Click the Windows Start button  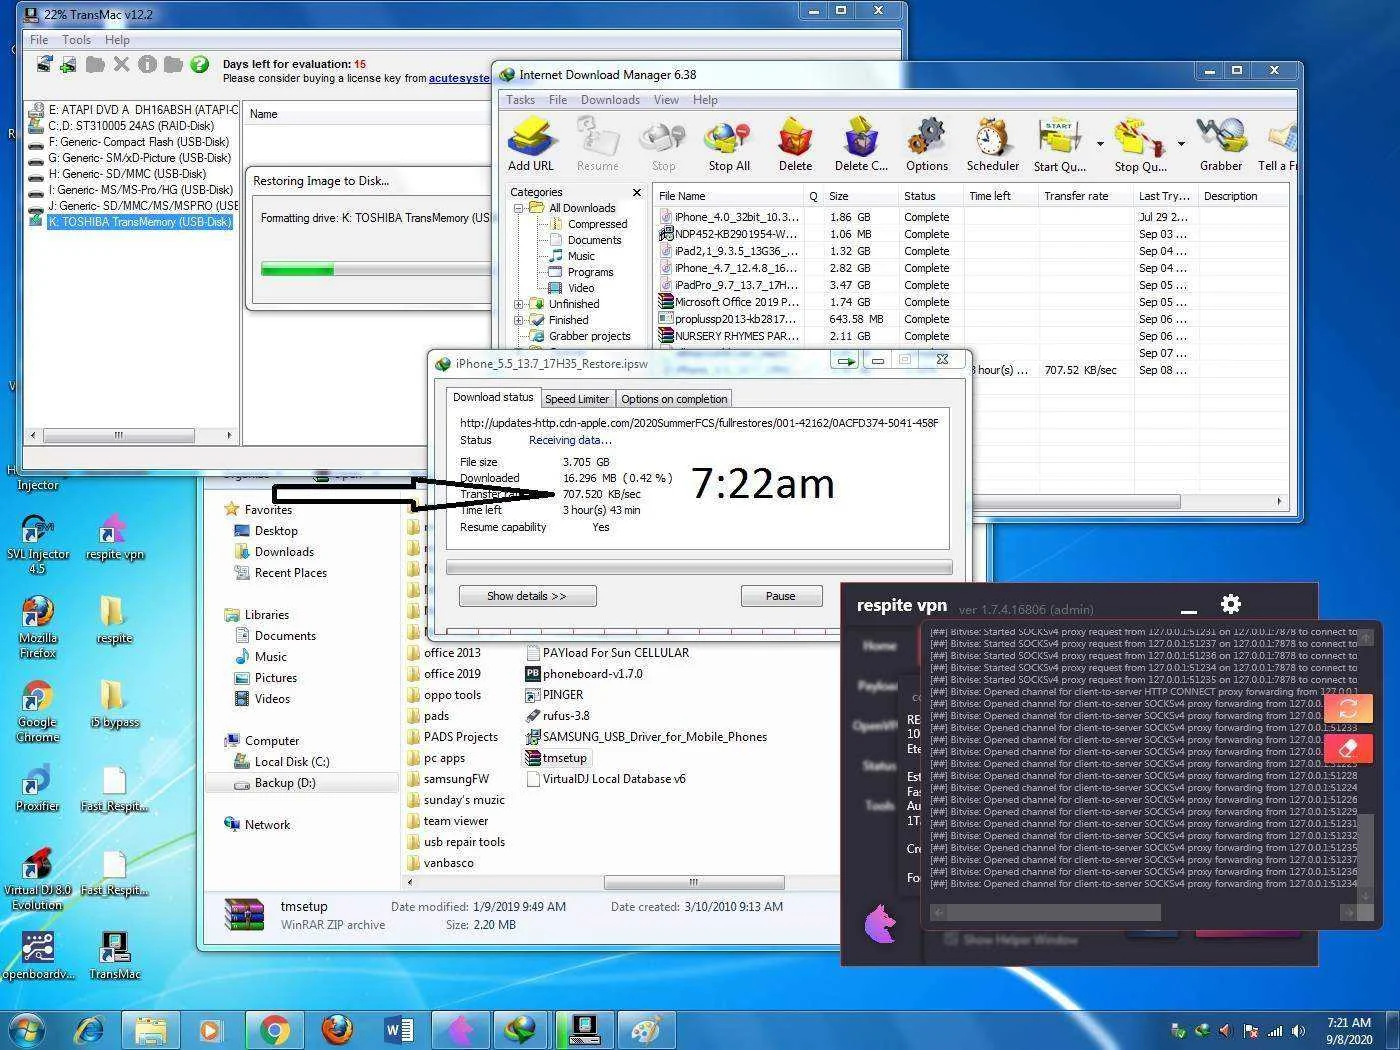tap(26, 1029)
